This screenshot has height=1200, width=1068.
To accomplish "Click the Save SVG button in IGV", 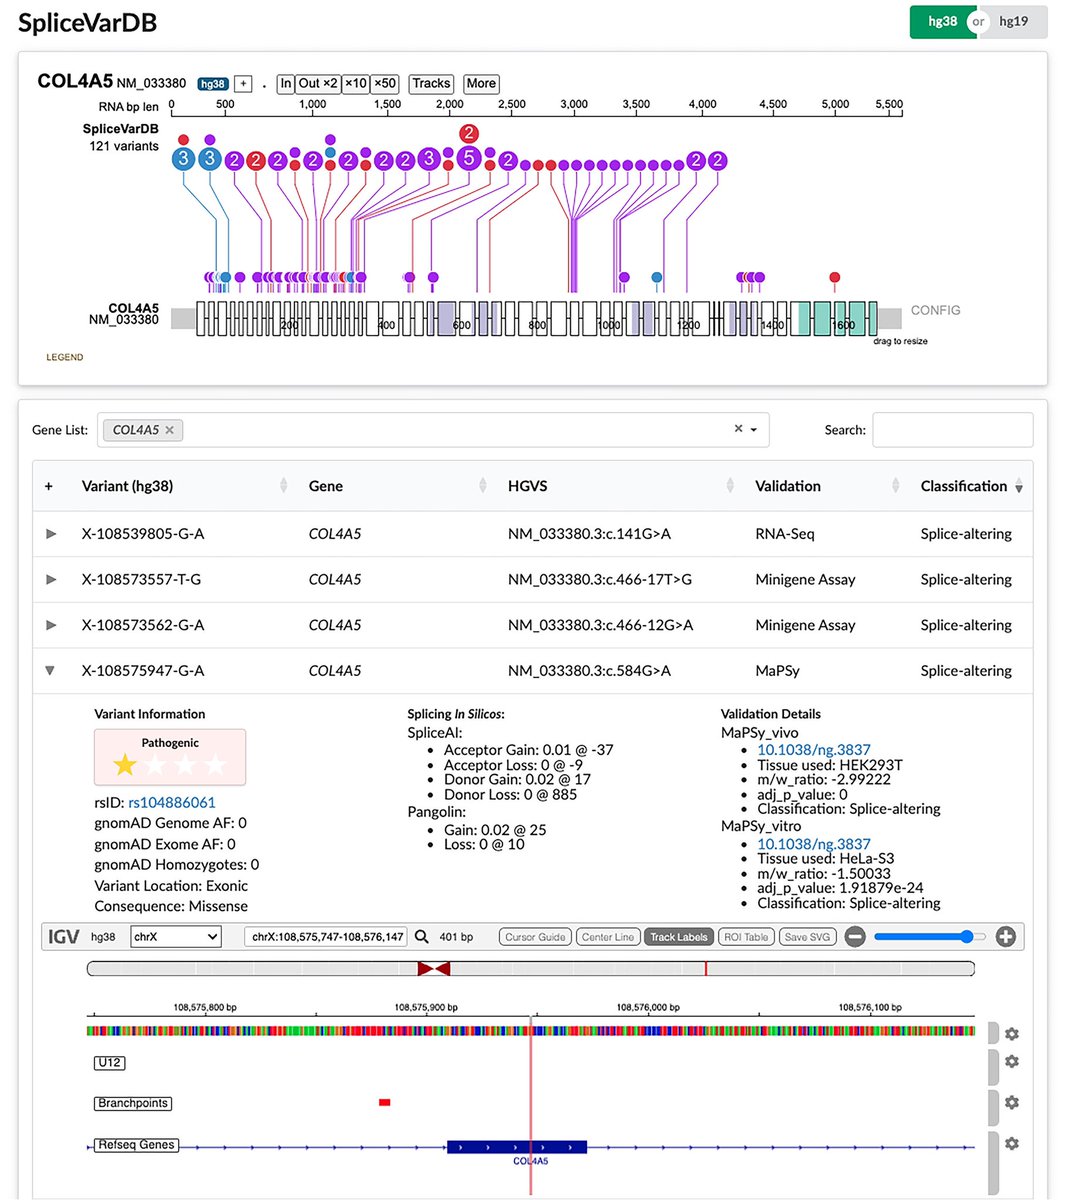I will (807, 936).
